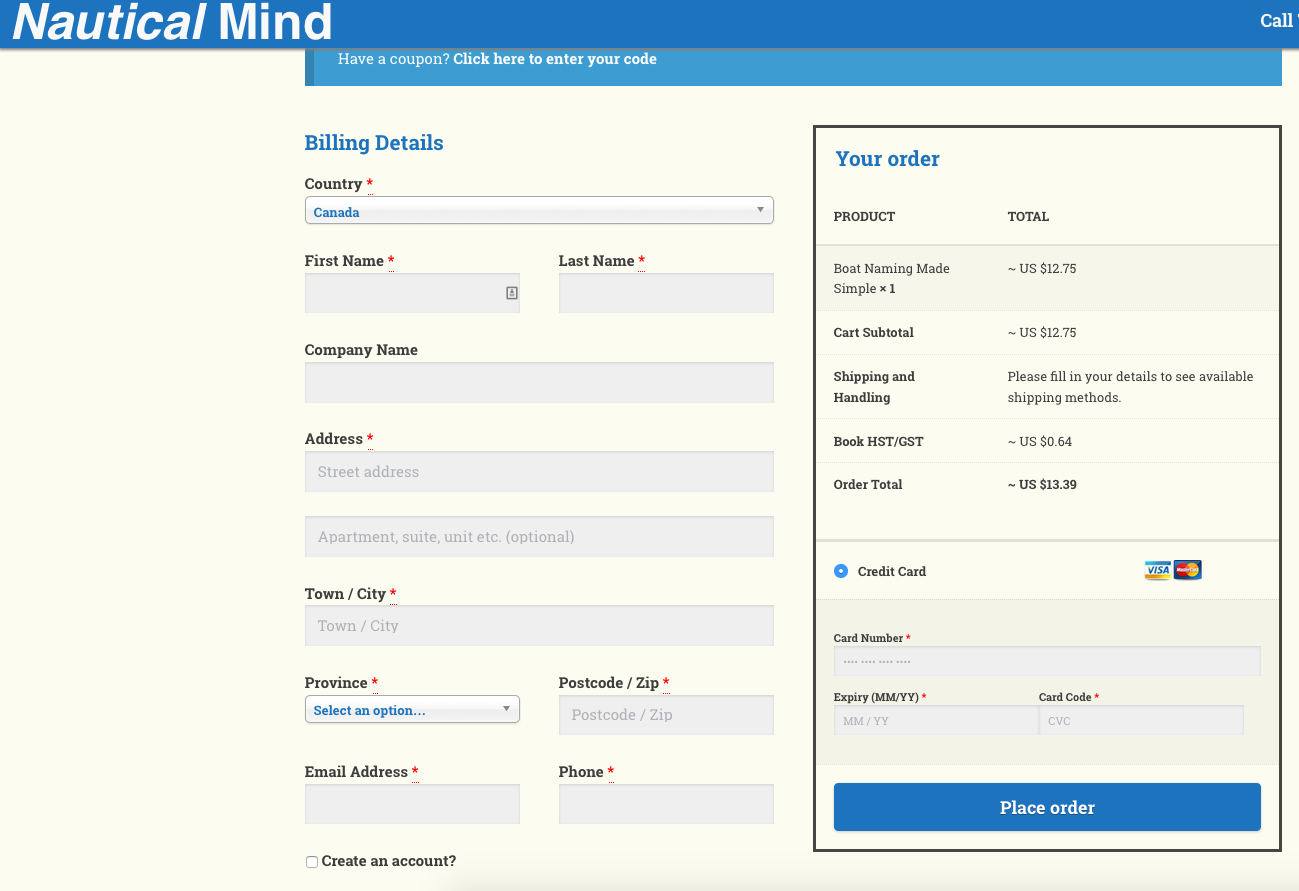The height and width of the screenshot is (891, 1299).
Task: Click the MasterCard icon
Action: 1188,571
